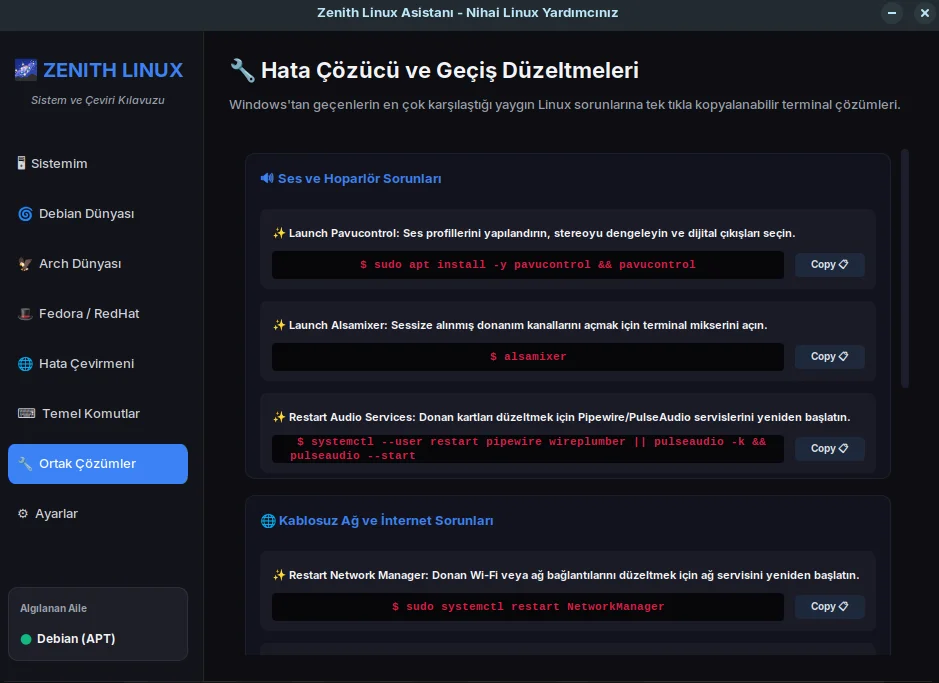939x683 pixels.
Task: Click the sparkle icon before Launch Pavucontrol
Action: point(279,233)
